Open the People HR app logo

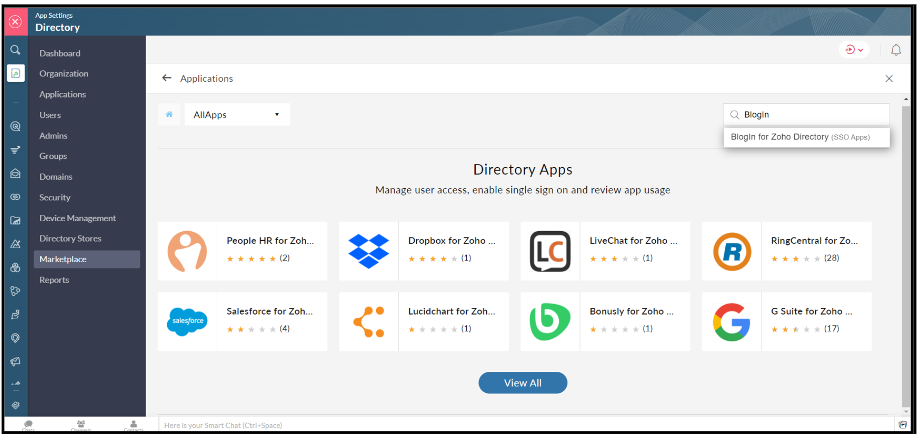click(x=187, y=251)
